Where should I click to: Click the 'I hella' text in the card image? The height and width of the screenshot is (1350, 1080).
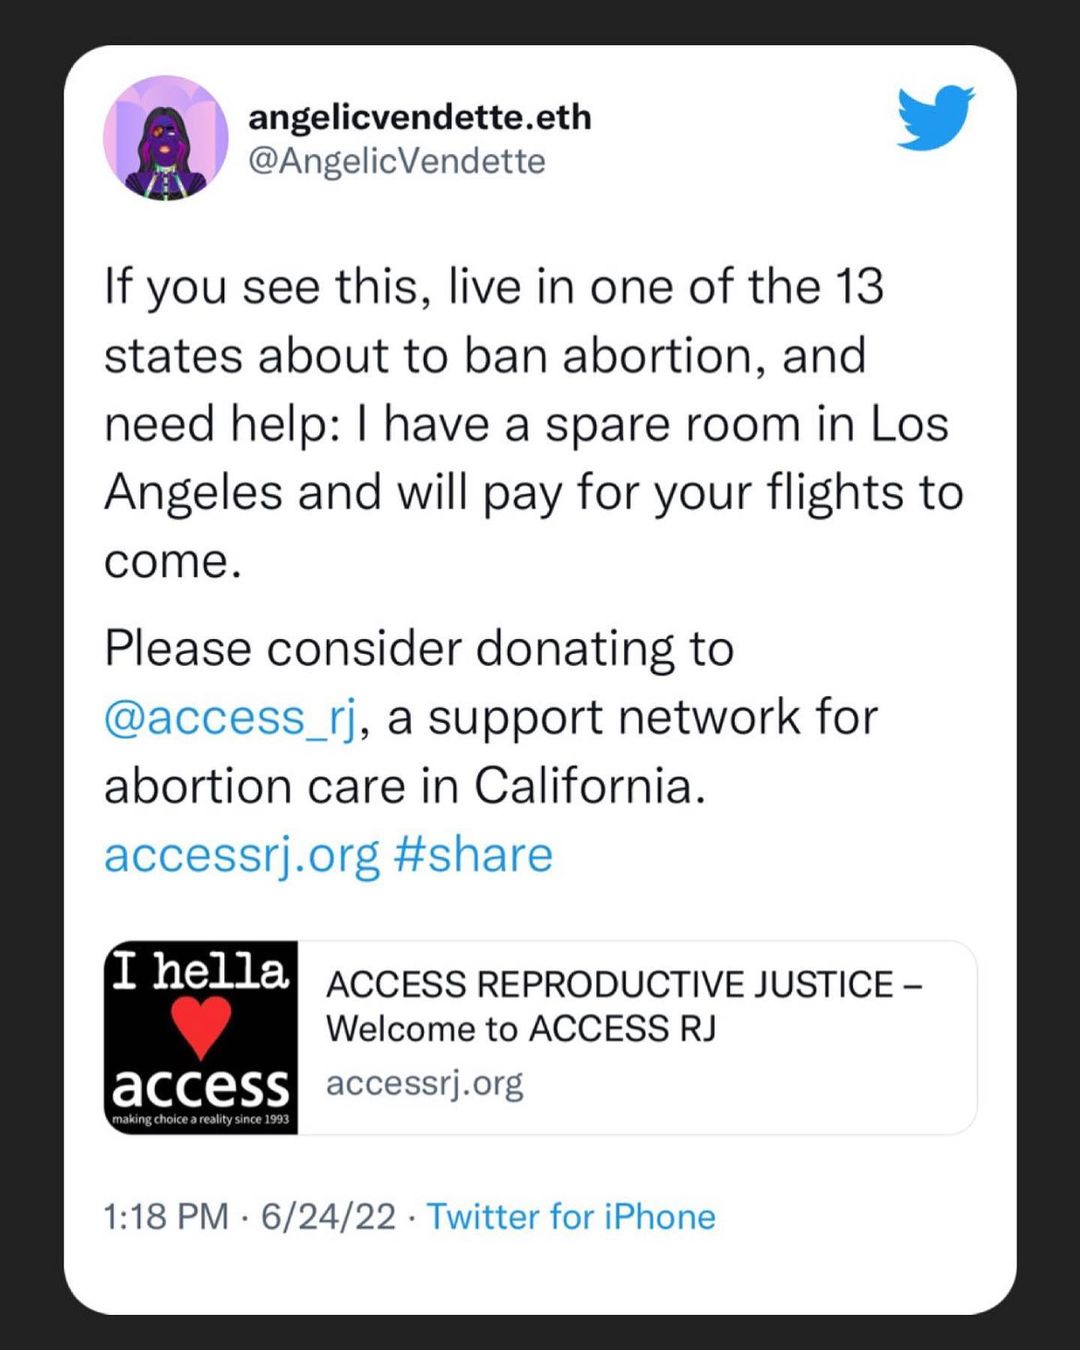point(200,971)
